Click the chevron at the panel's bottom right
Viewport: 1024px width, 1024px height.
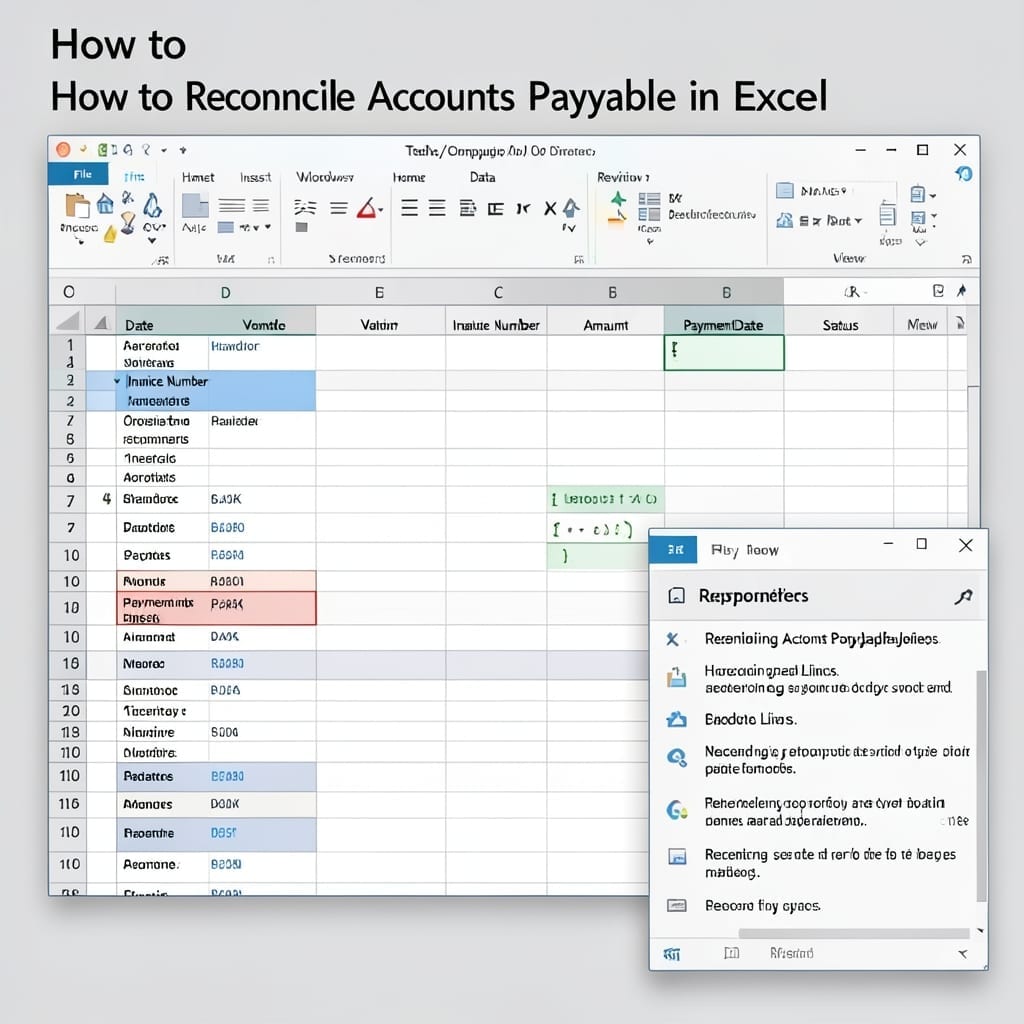(x=963, y=954)
